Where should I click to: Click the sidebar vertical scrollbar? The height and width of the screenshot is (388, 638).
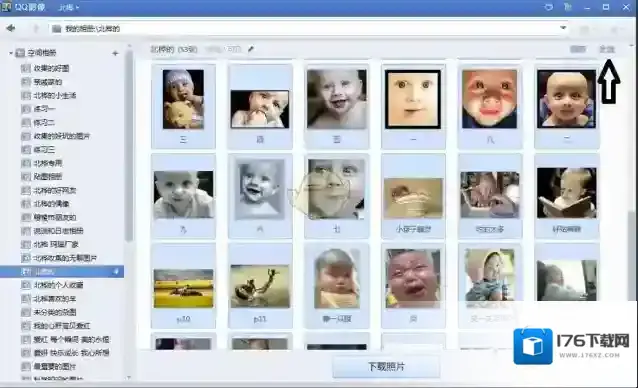tap(129, 146)
